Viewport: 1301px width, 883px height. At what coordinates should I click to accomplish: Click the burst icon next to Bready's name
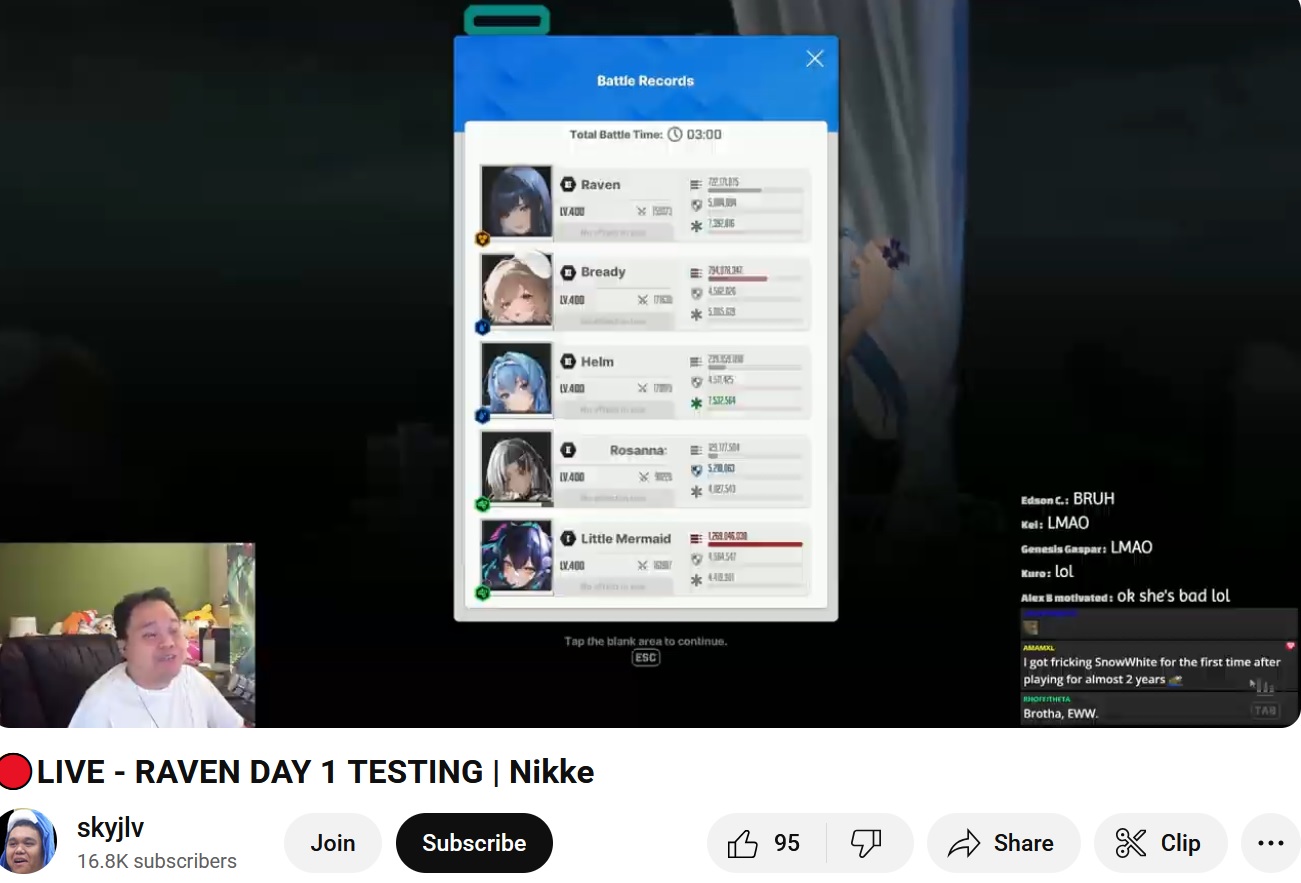[x=568, y=272]
